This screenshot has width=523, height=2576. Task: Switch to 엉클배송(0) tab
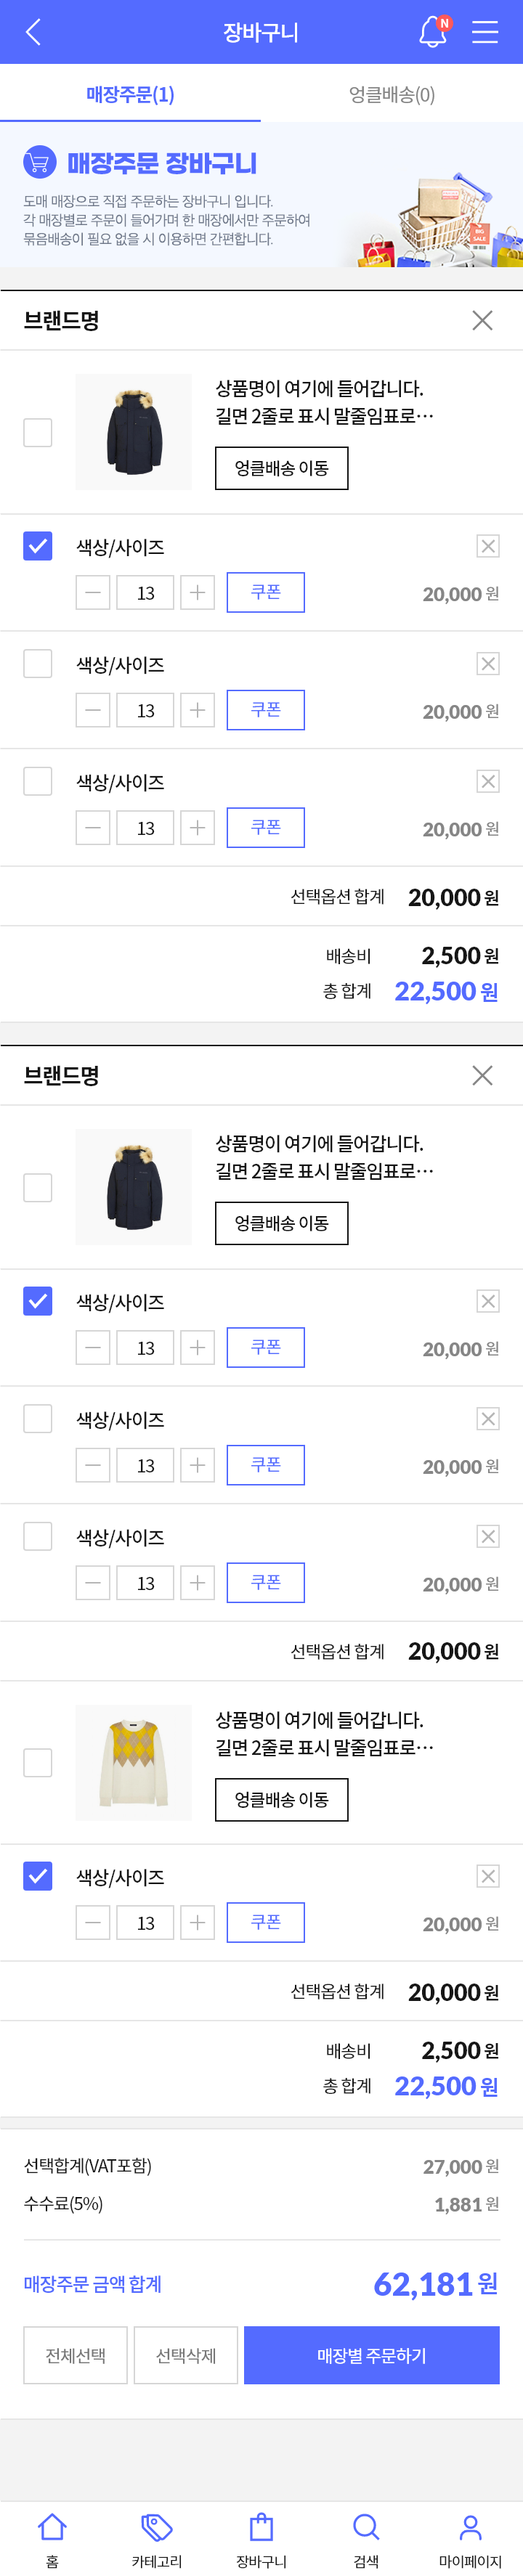[392, 94]
